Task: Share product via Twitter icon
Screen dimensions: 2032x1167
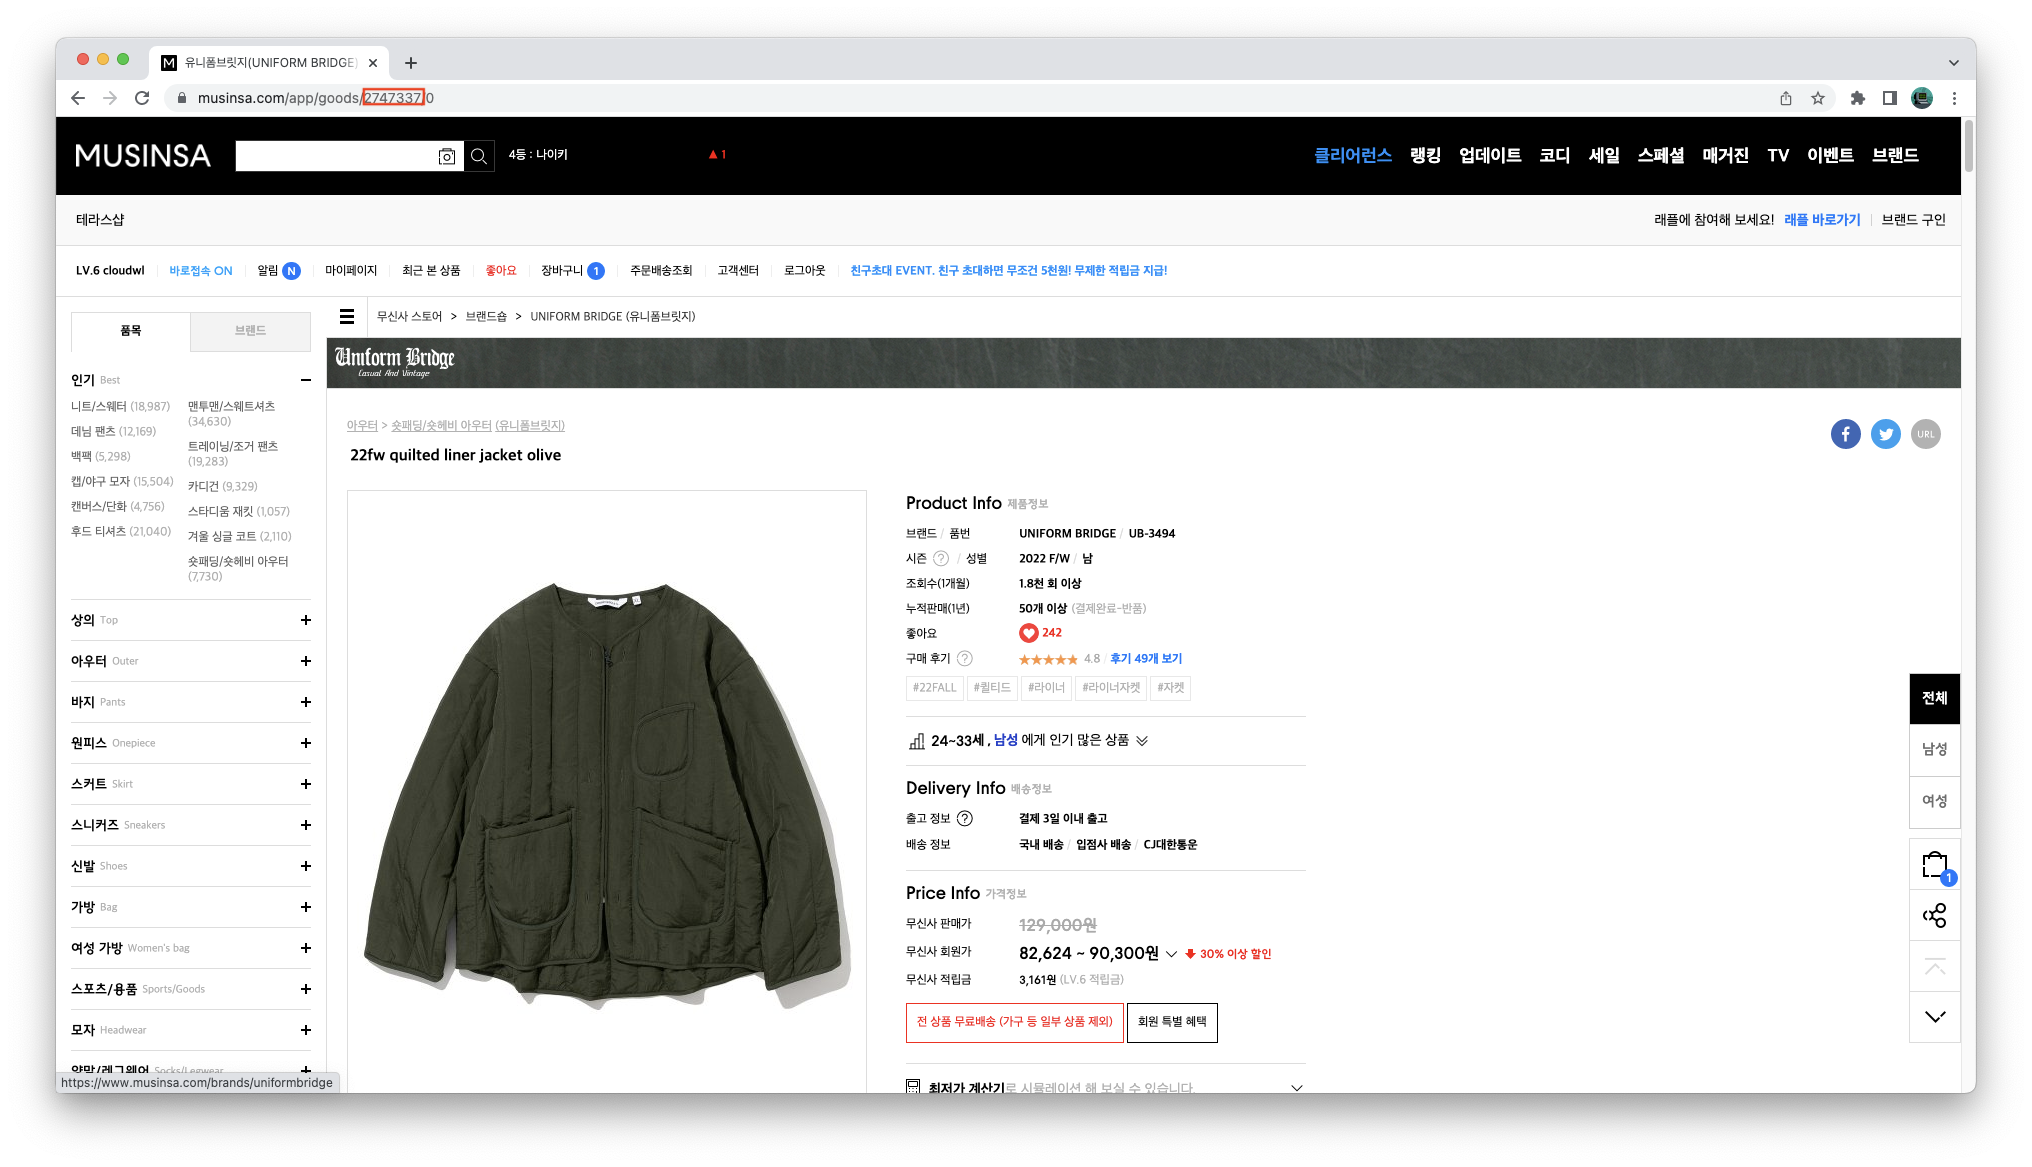Action: coord(1885,434)
